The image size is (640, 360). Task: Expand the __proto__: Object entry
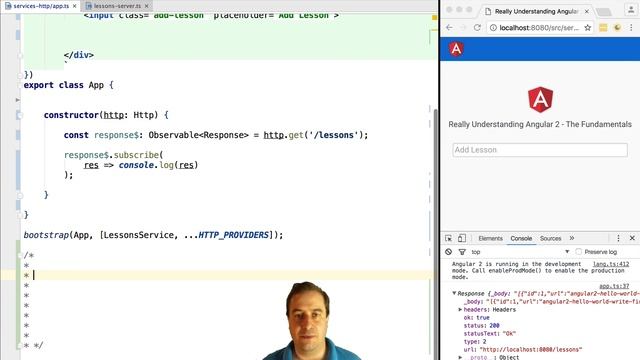[460, 358]
